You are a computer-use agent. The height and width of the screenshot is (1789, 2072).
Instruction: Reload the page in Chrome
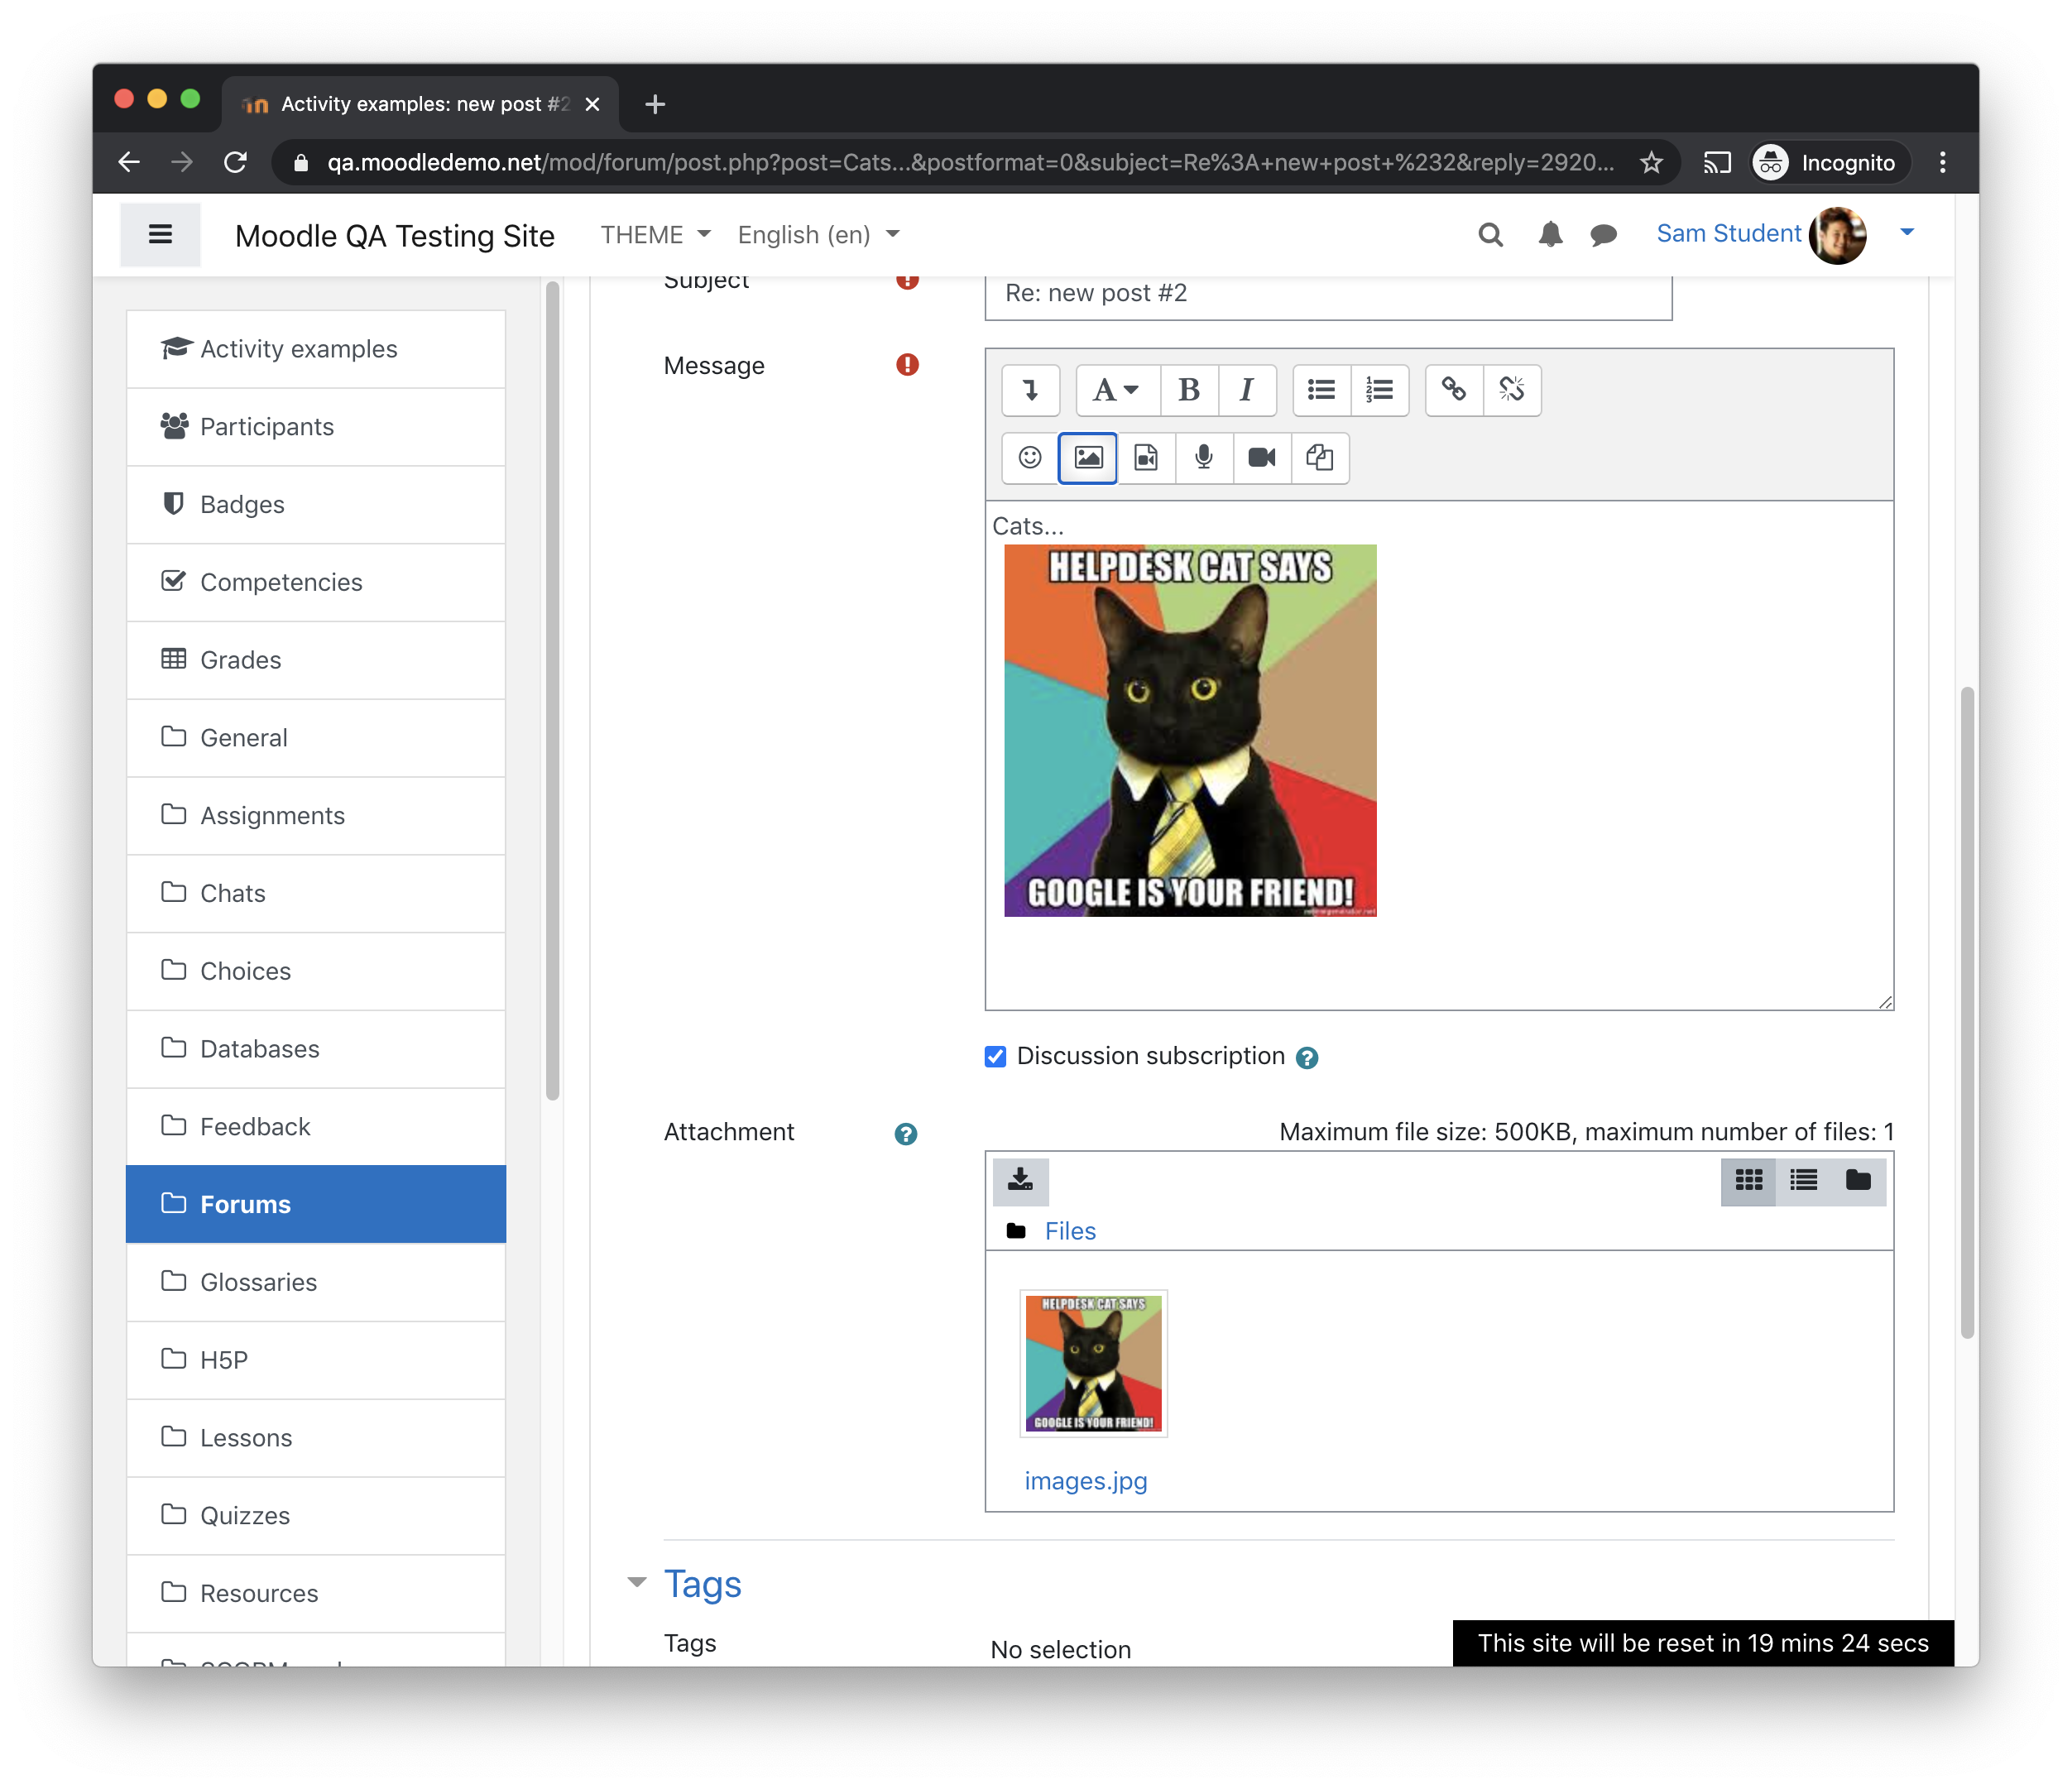coord(235,163)
